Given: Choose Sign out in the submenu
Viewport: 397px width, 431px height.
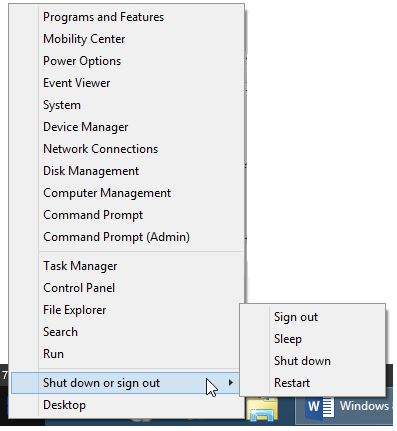Looking at the screenshot, I should (296, 317).
